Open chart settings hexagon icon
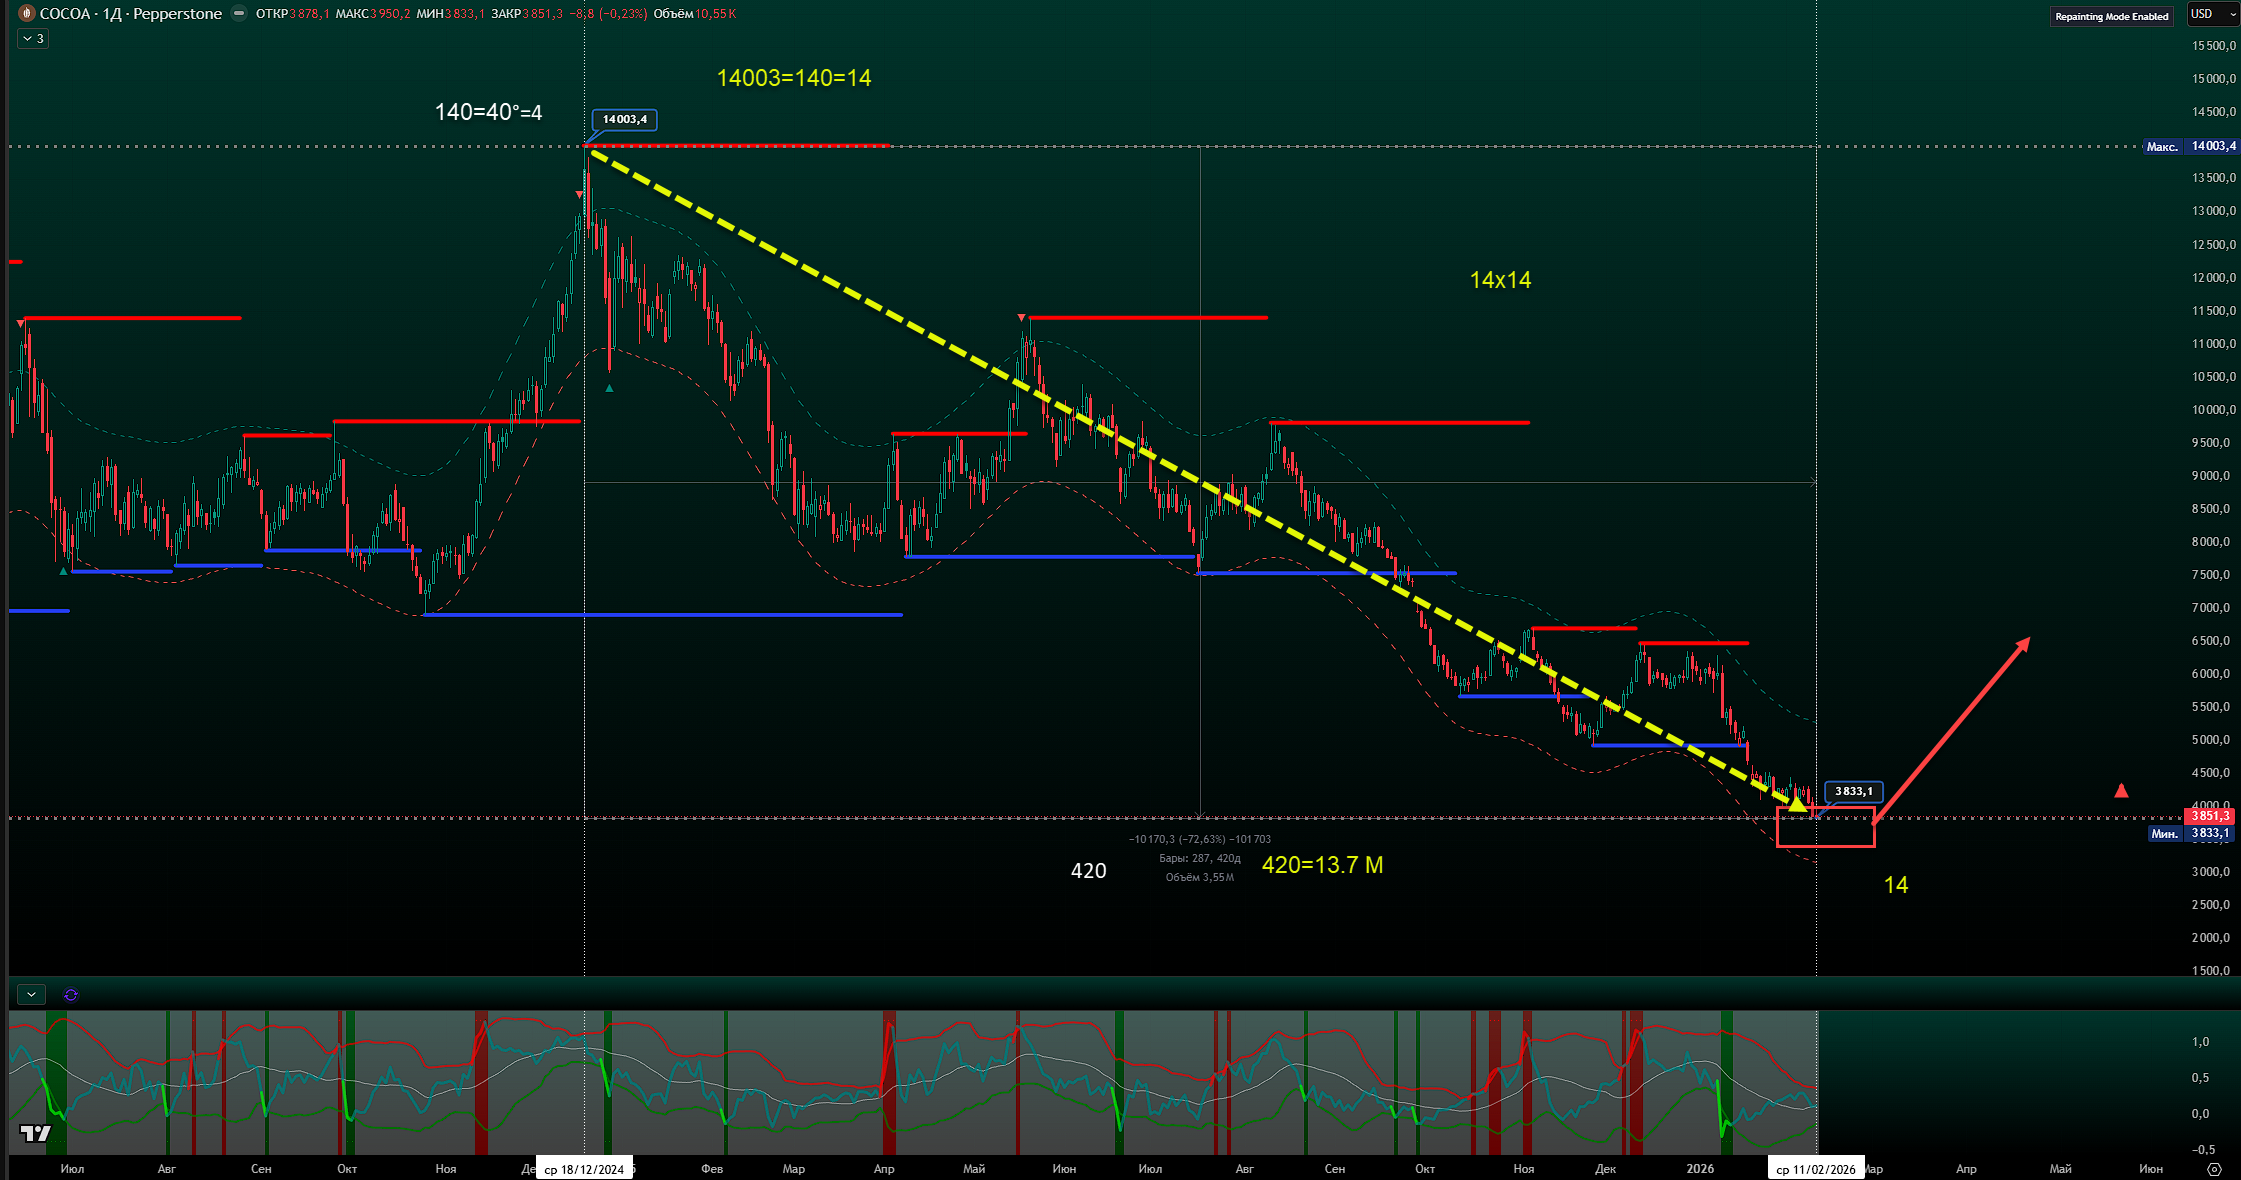The image size is (2241, 1180). 2214,1169
